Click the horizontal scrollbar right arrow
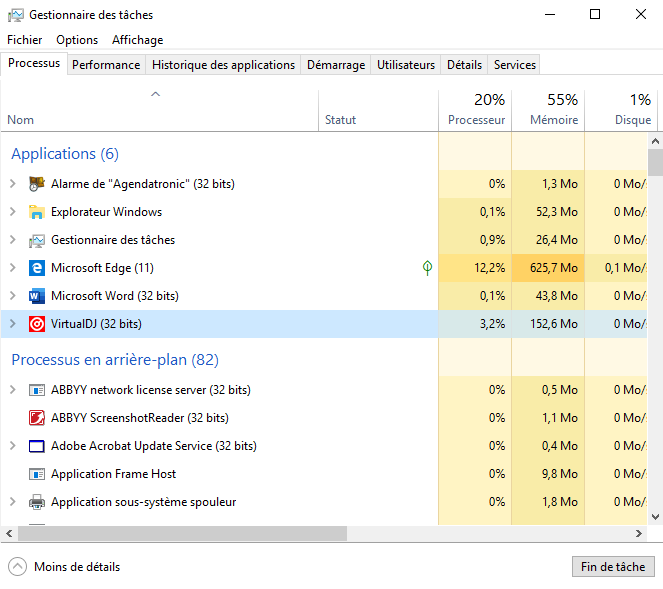The width and height of the screenshot is (663, 589). [x=639, y=534]
